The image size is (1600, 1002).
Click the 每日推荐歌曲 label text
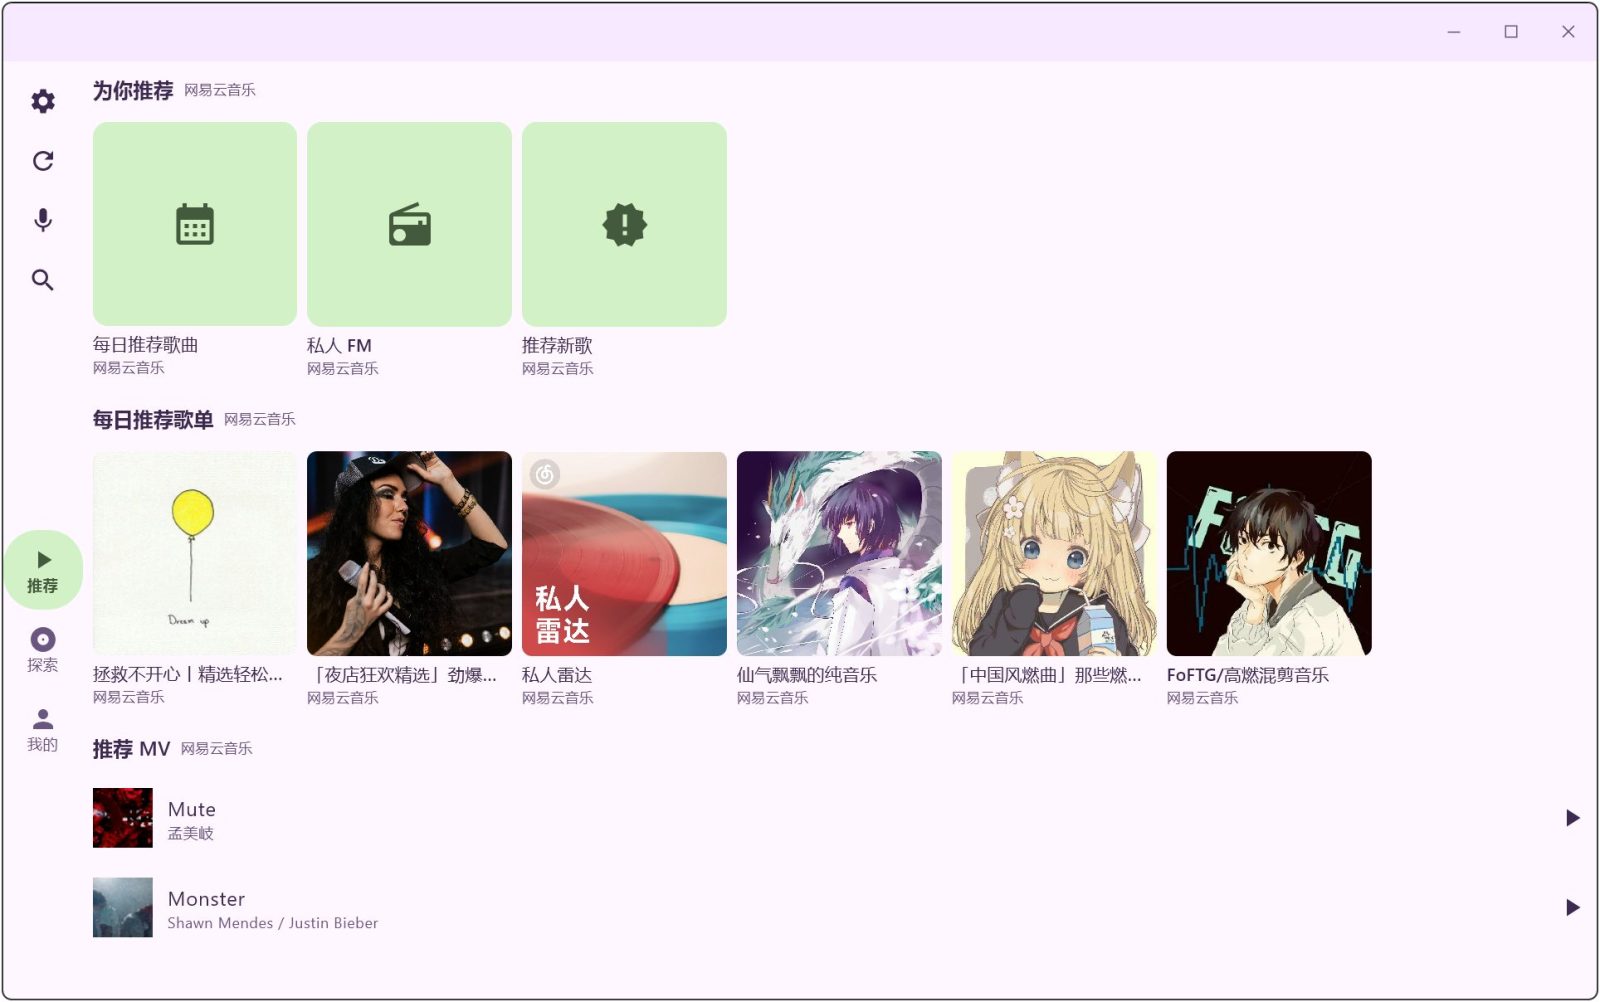point(146,345)
